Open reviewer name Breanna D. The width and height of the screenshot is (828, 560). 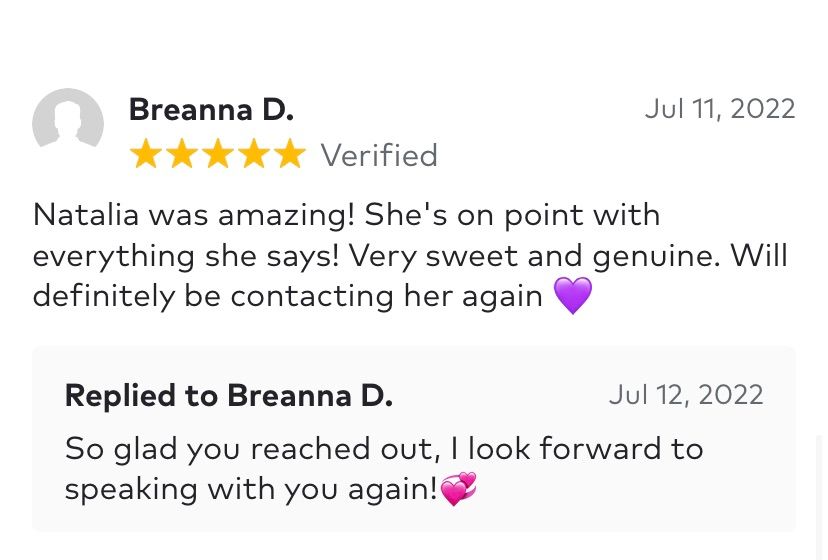point(211,110)
